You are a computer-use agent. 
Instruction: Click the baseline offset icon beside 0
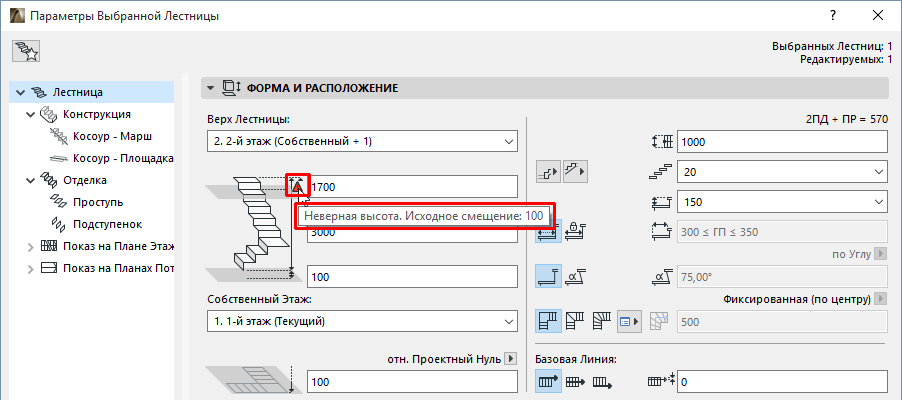[x=662, y=381]
